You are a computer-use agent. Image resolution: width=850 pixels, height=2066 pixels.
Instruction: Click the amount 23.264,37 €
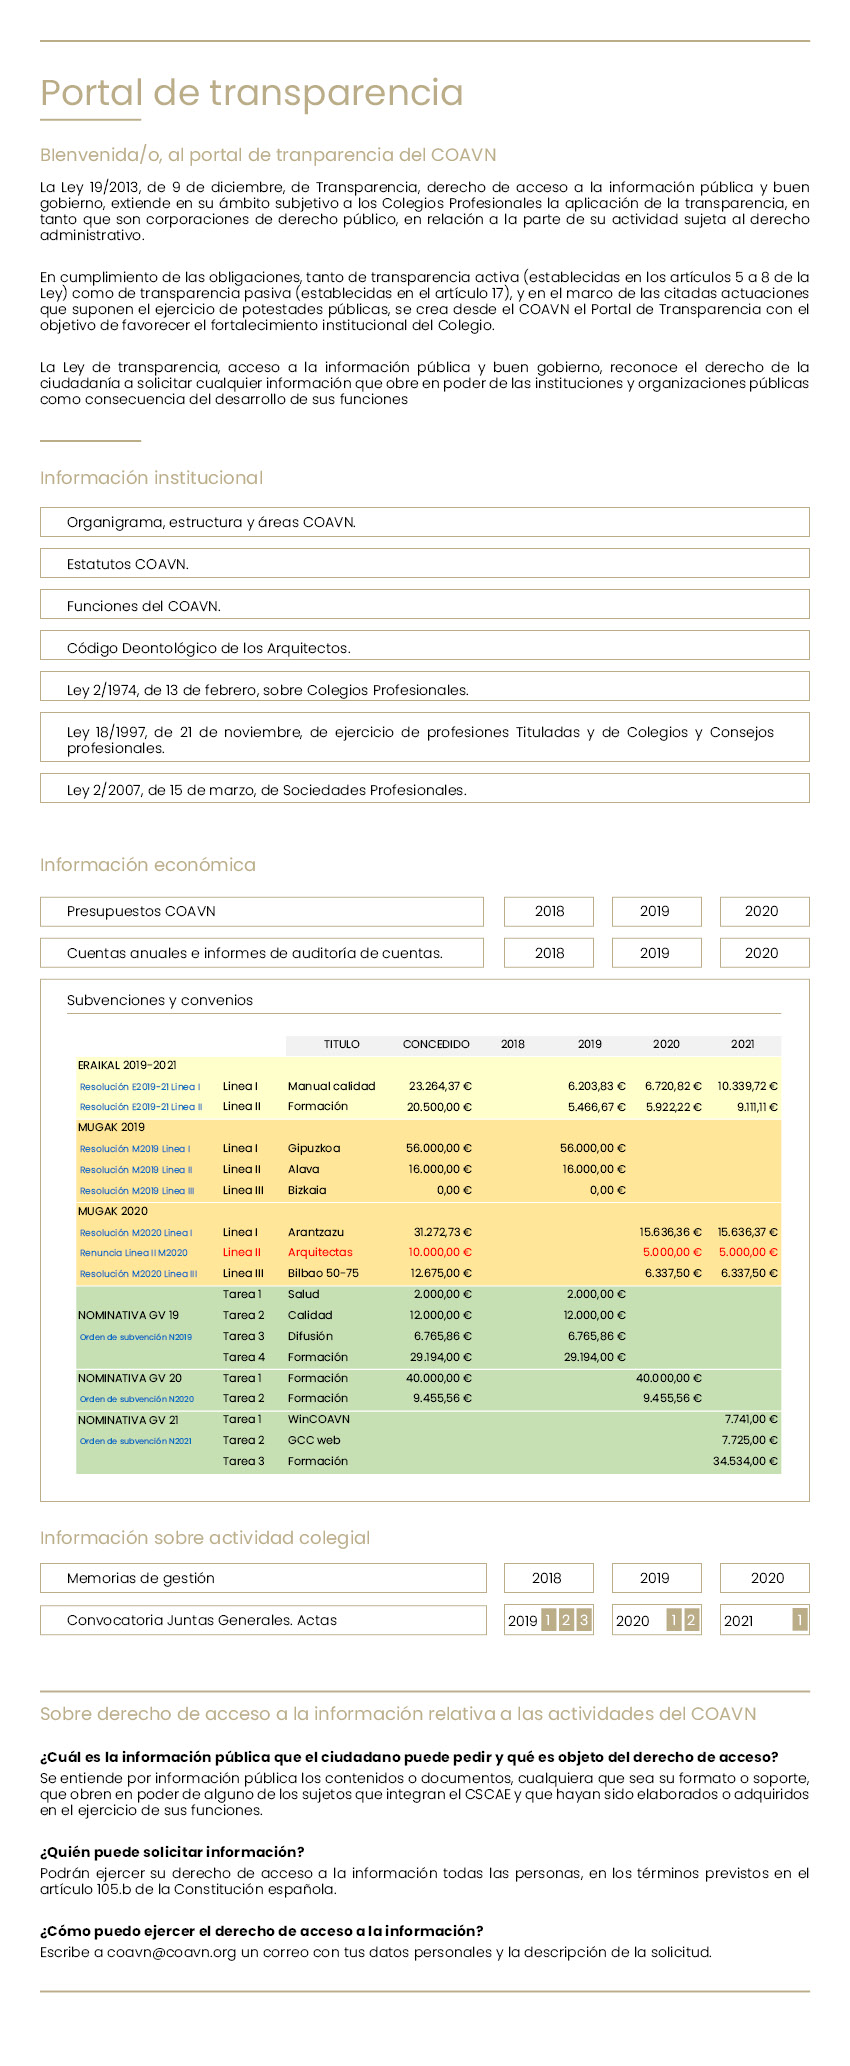[x=441, y=1086]
